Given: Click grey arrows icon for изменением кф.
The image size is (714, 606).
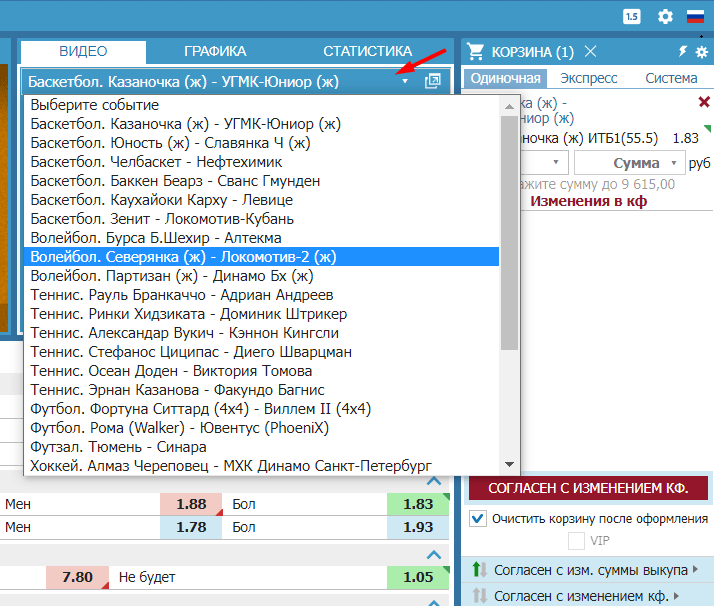Looking at the screenshot, I should [x=479, y=596].
